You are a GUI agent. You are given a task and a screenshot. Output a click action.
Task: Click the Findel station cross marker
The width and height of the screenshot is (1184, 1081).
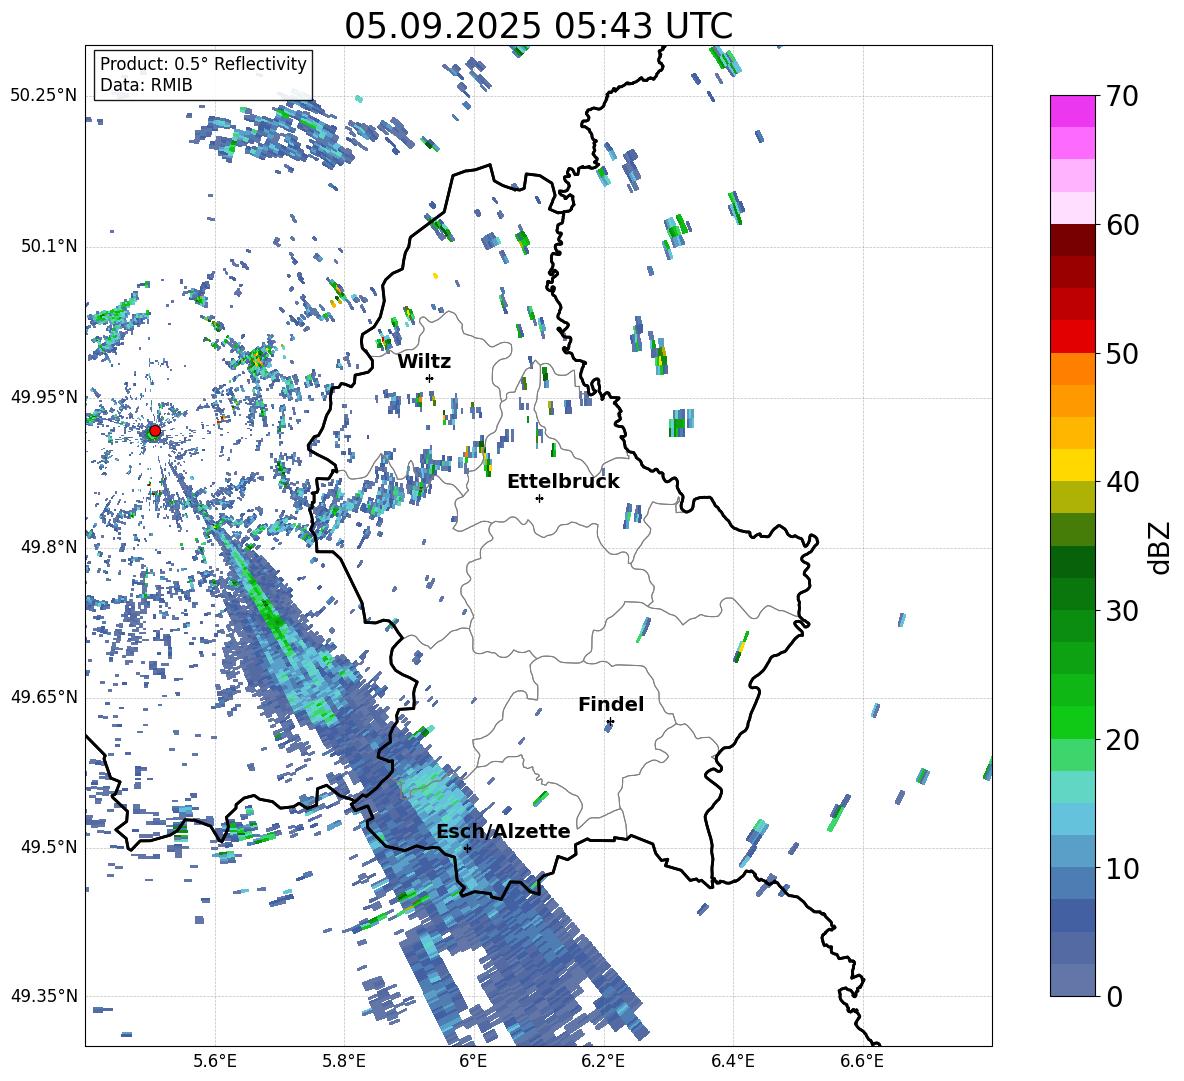(x=610, y=722)
